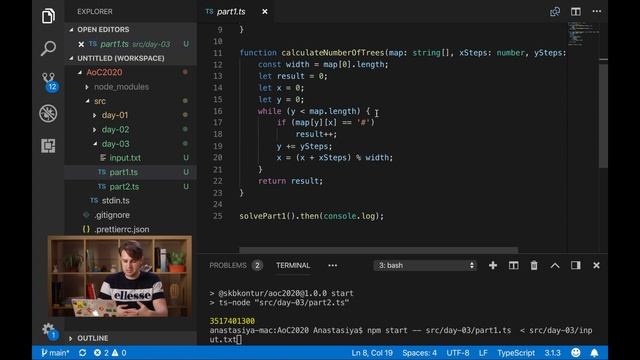Image resolution: width=640 pixels, height=360 pixels.
Task: Open editor More Actions ellipsis menu
Action: tap(596, 11)
